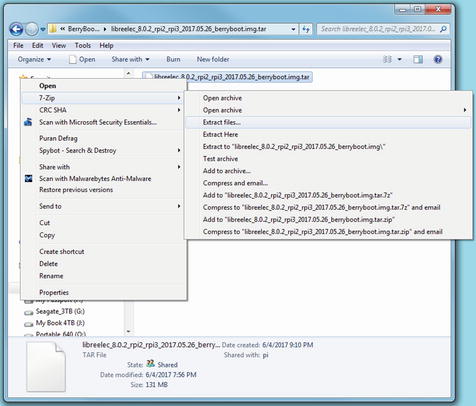Toggle the preview pane icon
The image size is (476, 406).
tap(418, 60)
